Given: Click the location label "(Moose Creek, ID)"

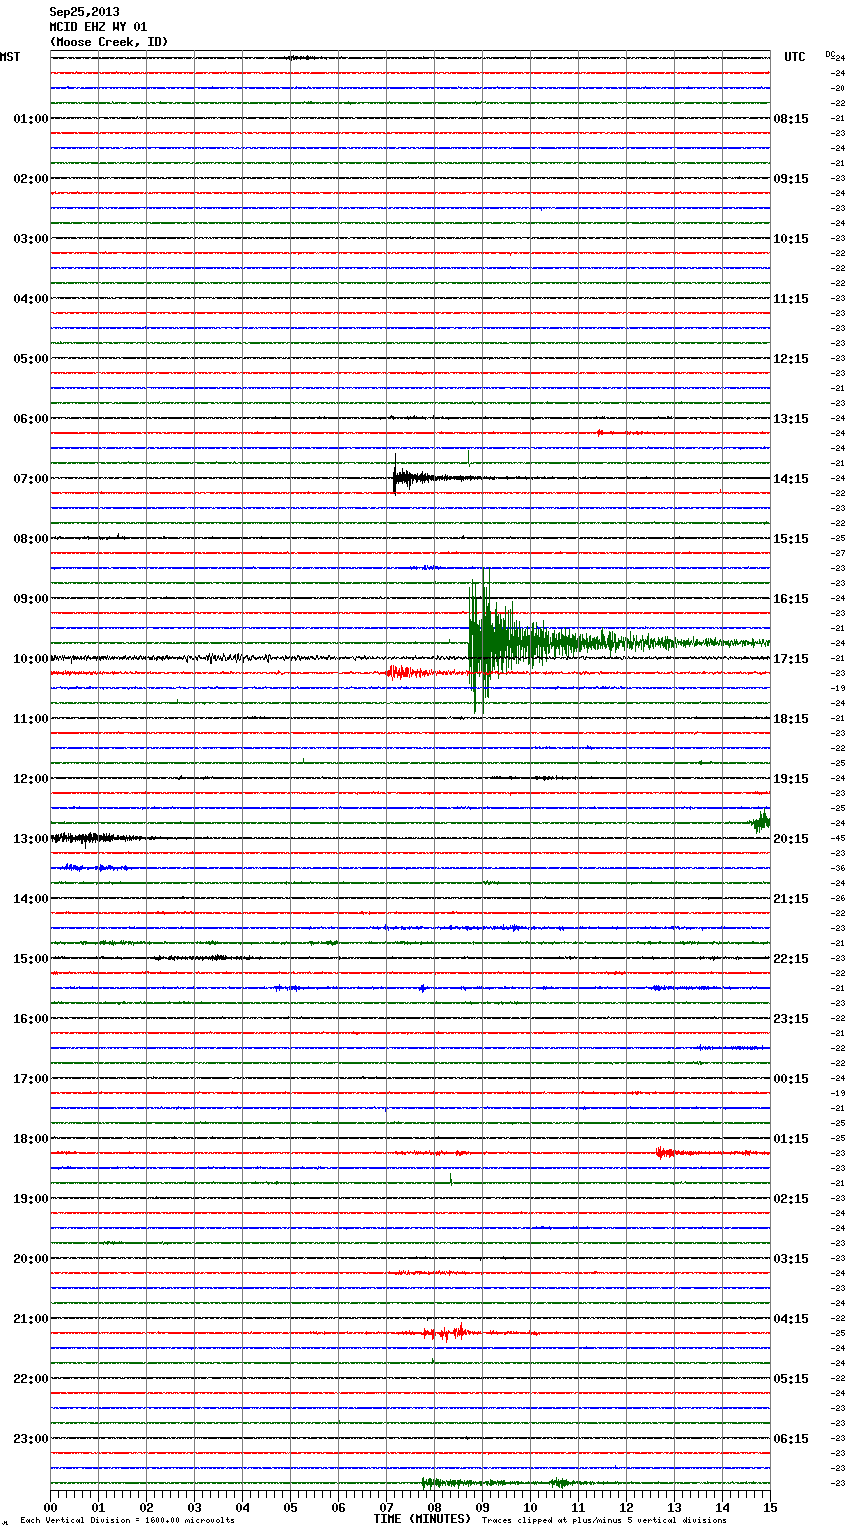Looking at the screenshot, I should tap(109, 42).
